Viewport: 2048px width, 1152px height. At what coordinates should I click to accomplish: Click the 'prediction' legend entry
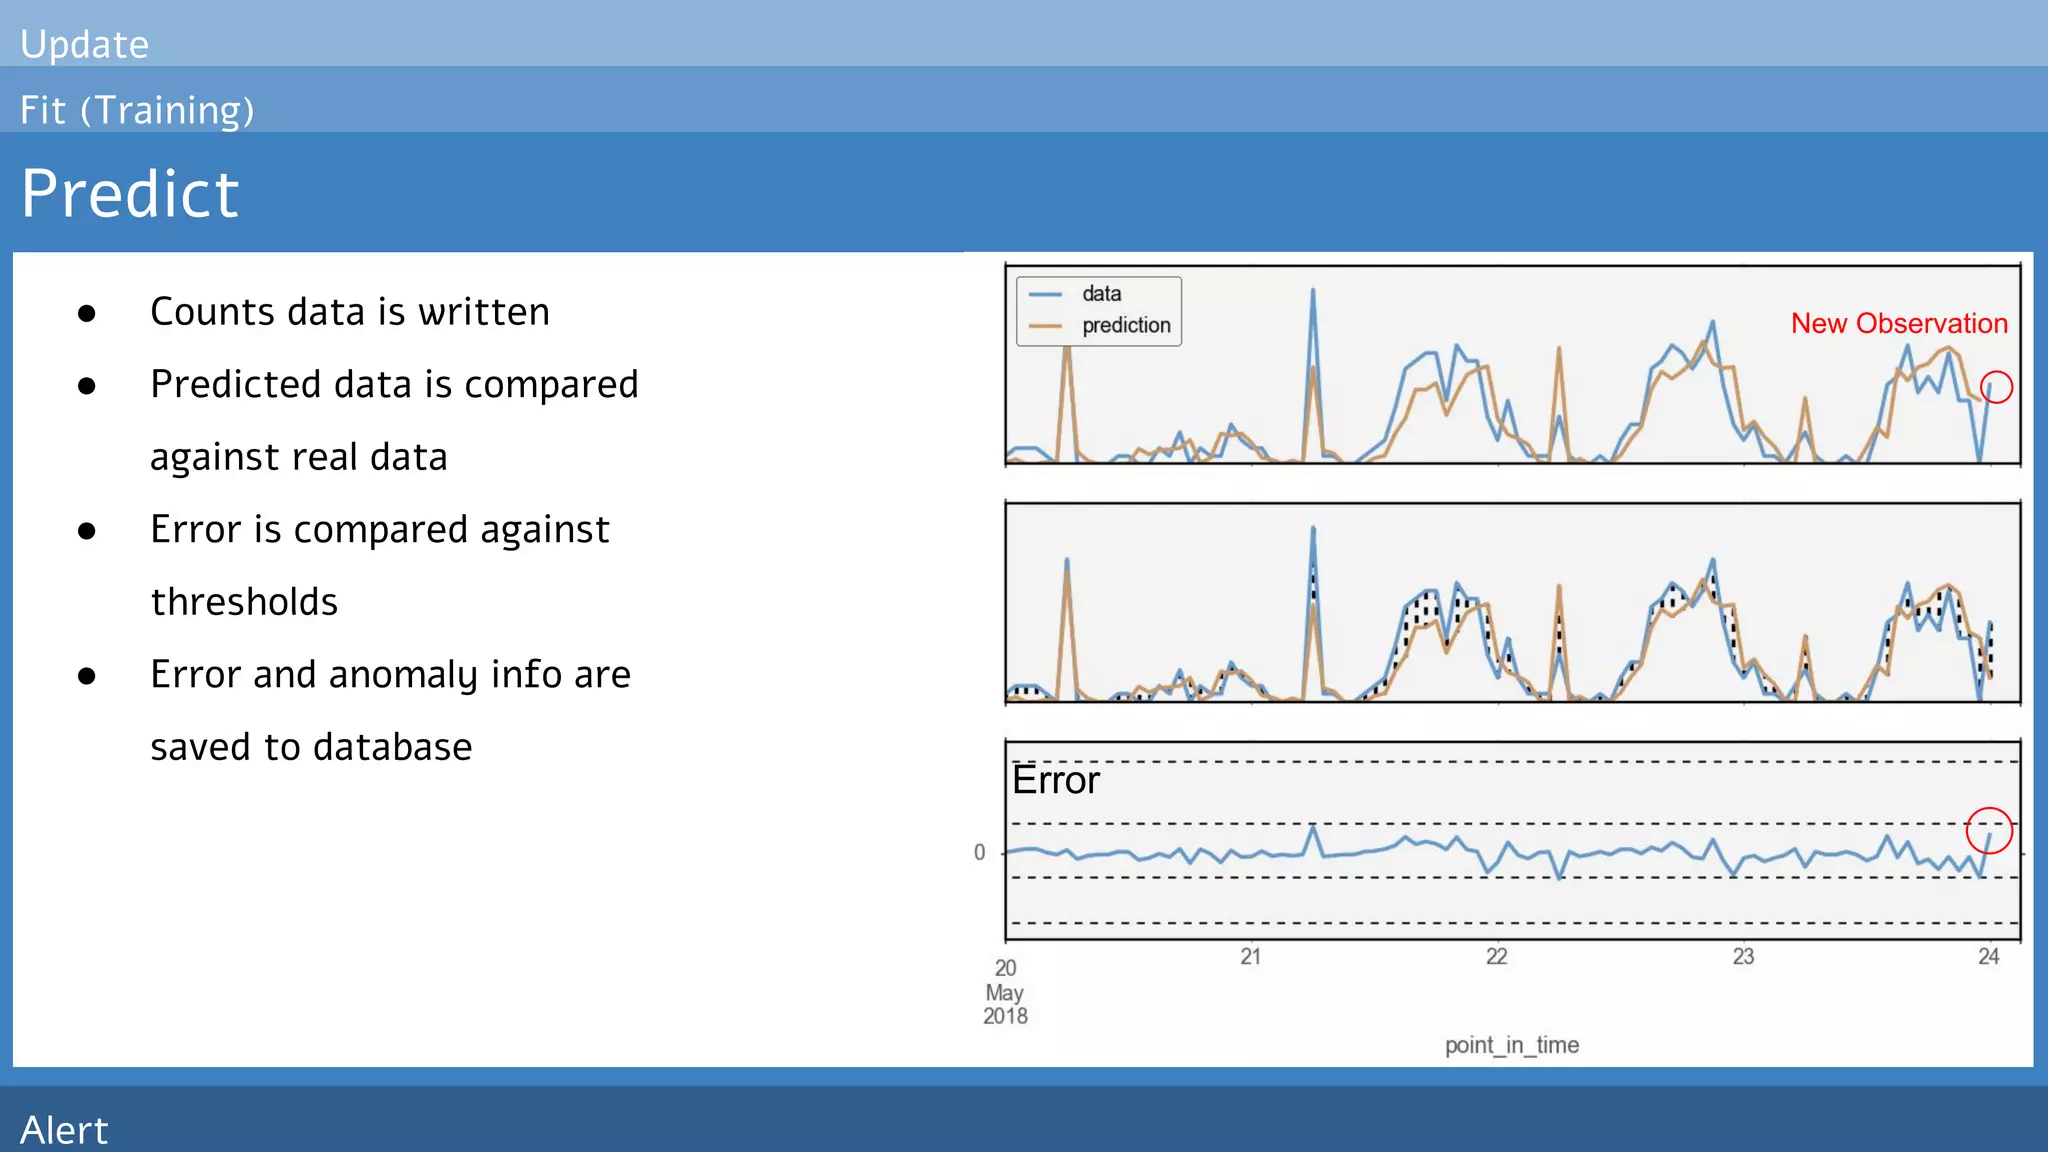point(1126,326)
